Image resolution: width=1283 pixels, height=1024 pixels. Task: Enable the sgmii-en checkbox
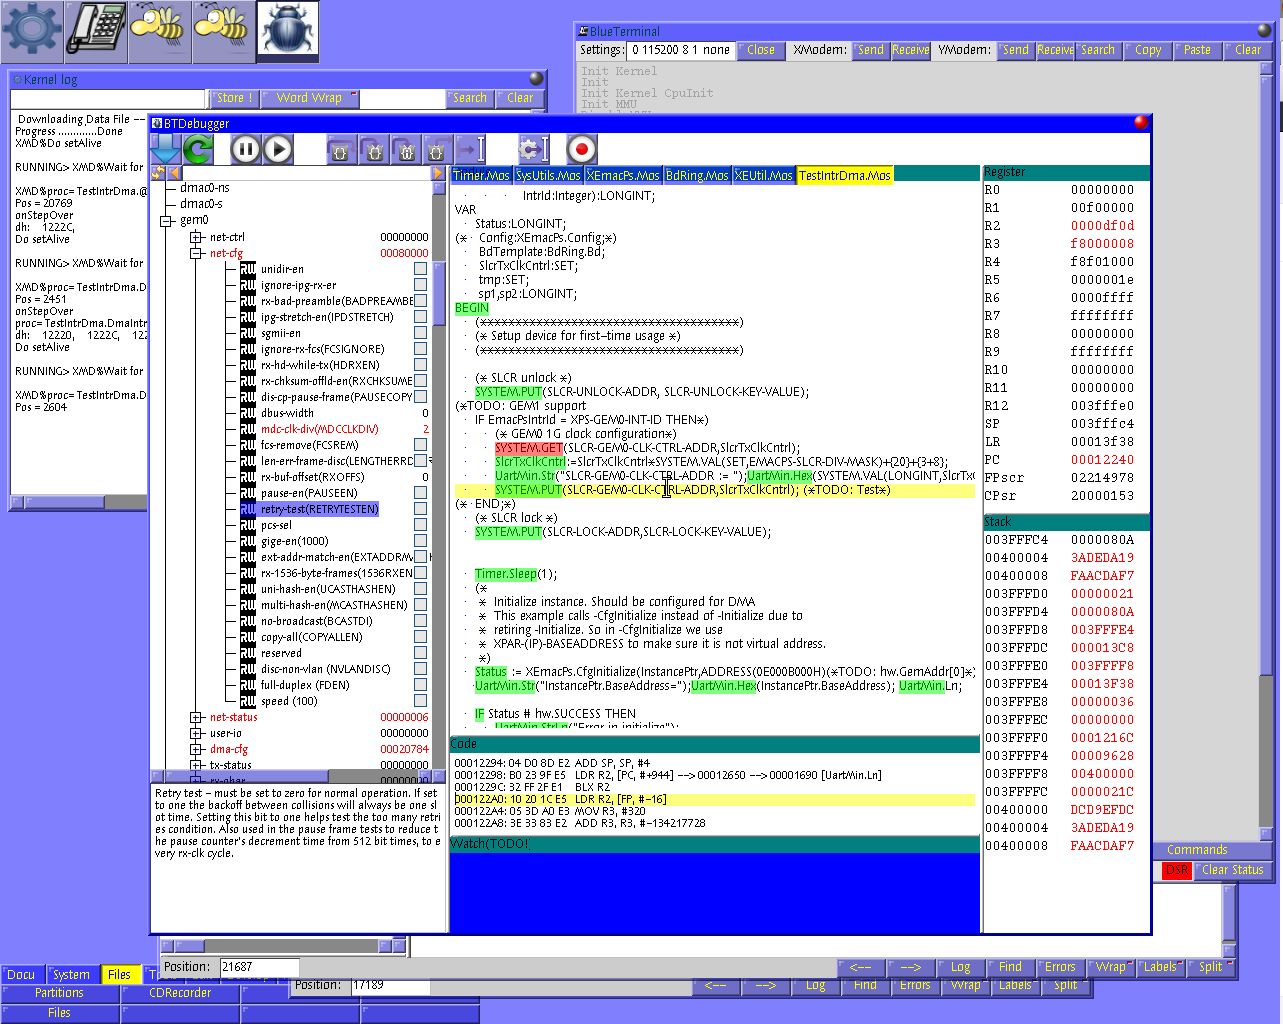pyautogui.click(x=421, y=333)
